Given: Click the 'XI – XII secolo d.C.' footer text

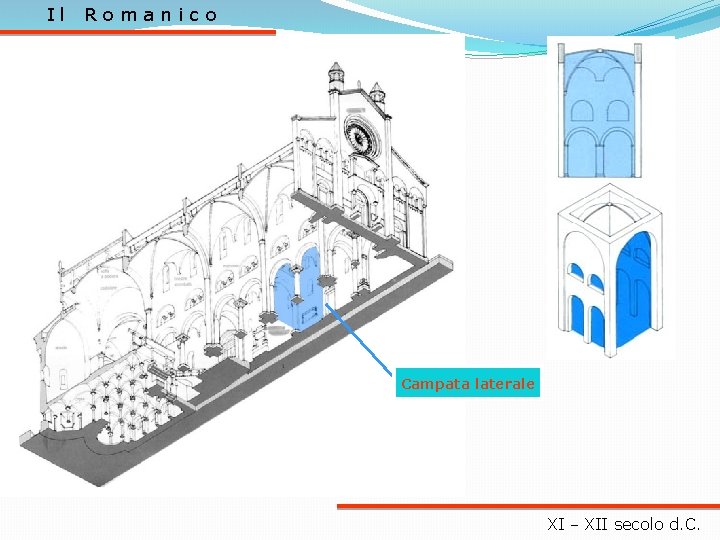Looking at the screenshot, I should pos(624,523).
